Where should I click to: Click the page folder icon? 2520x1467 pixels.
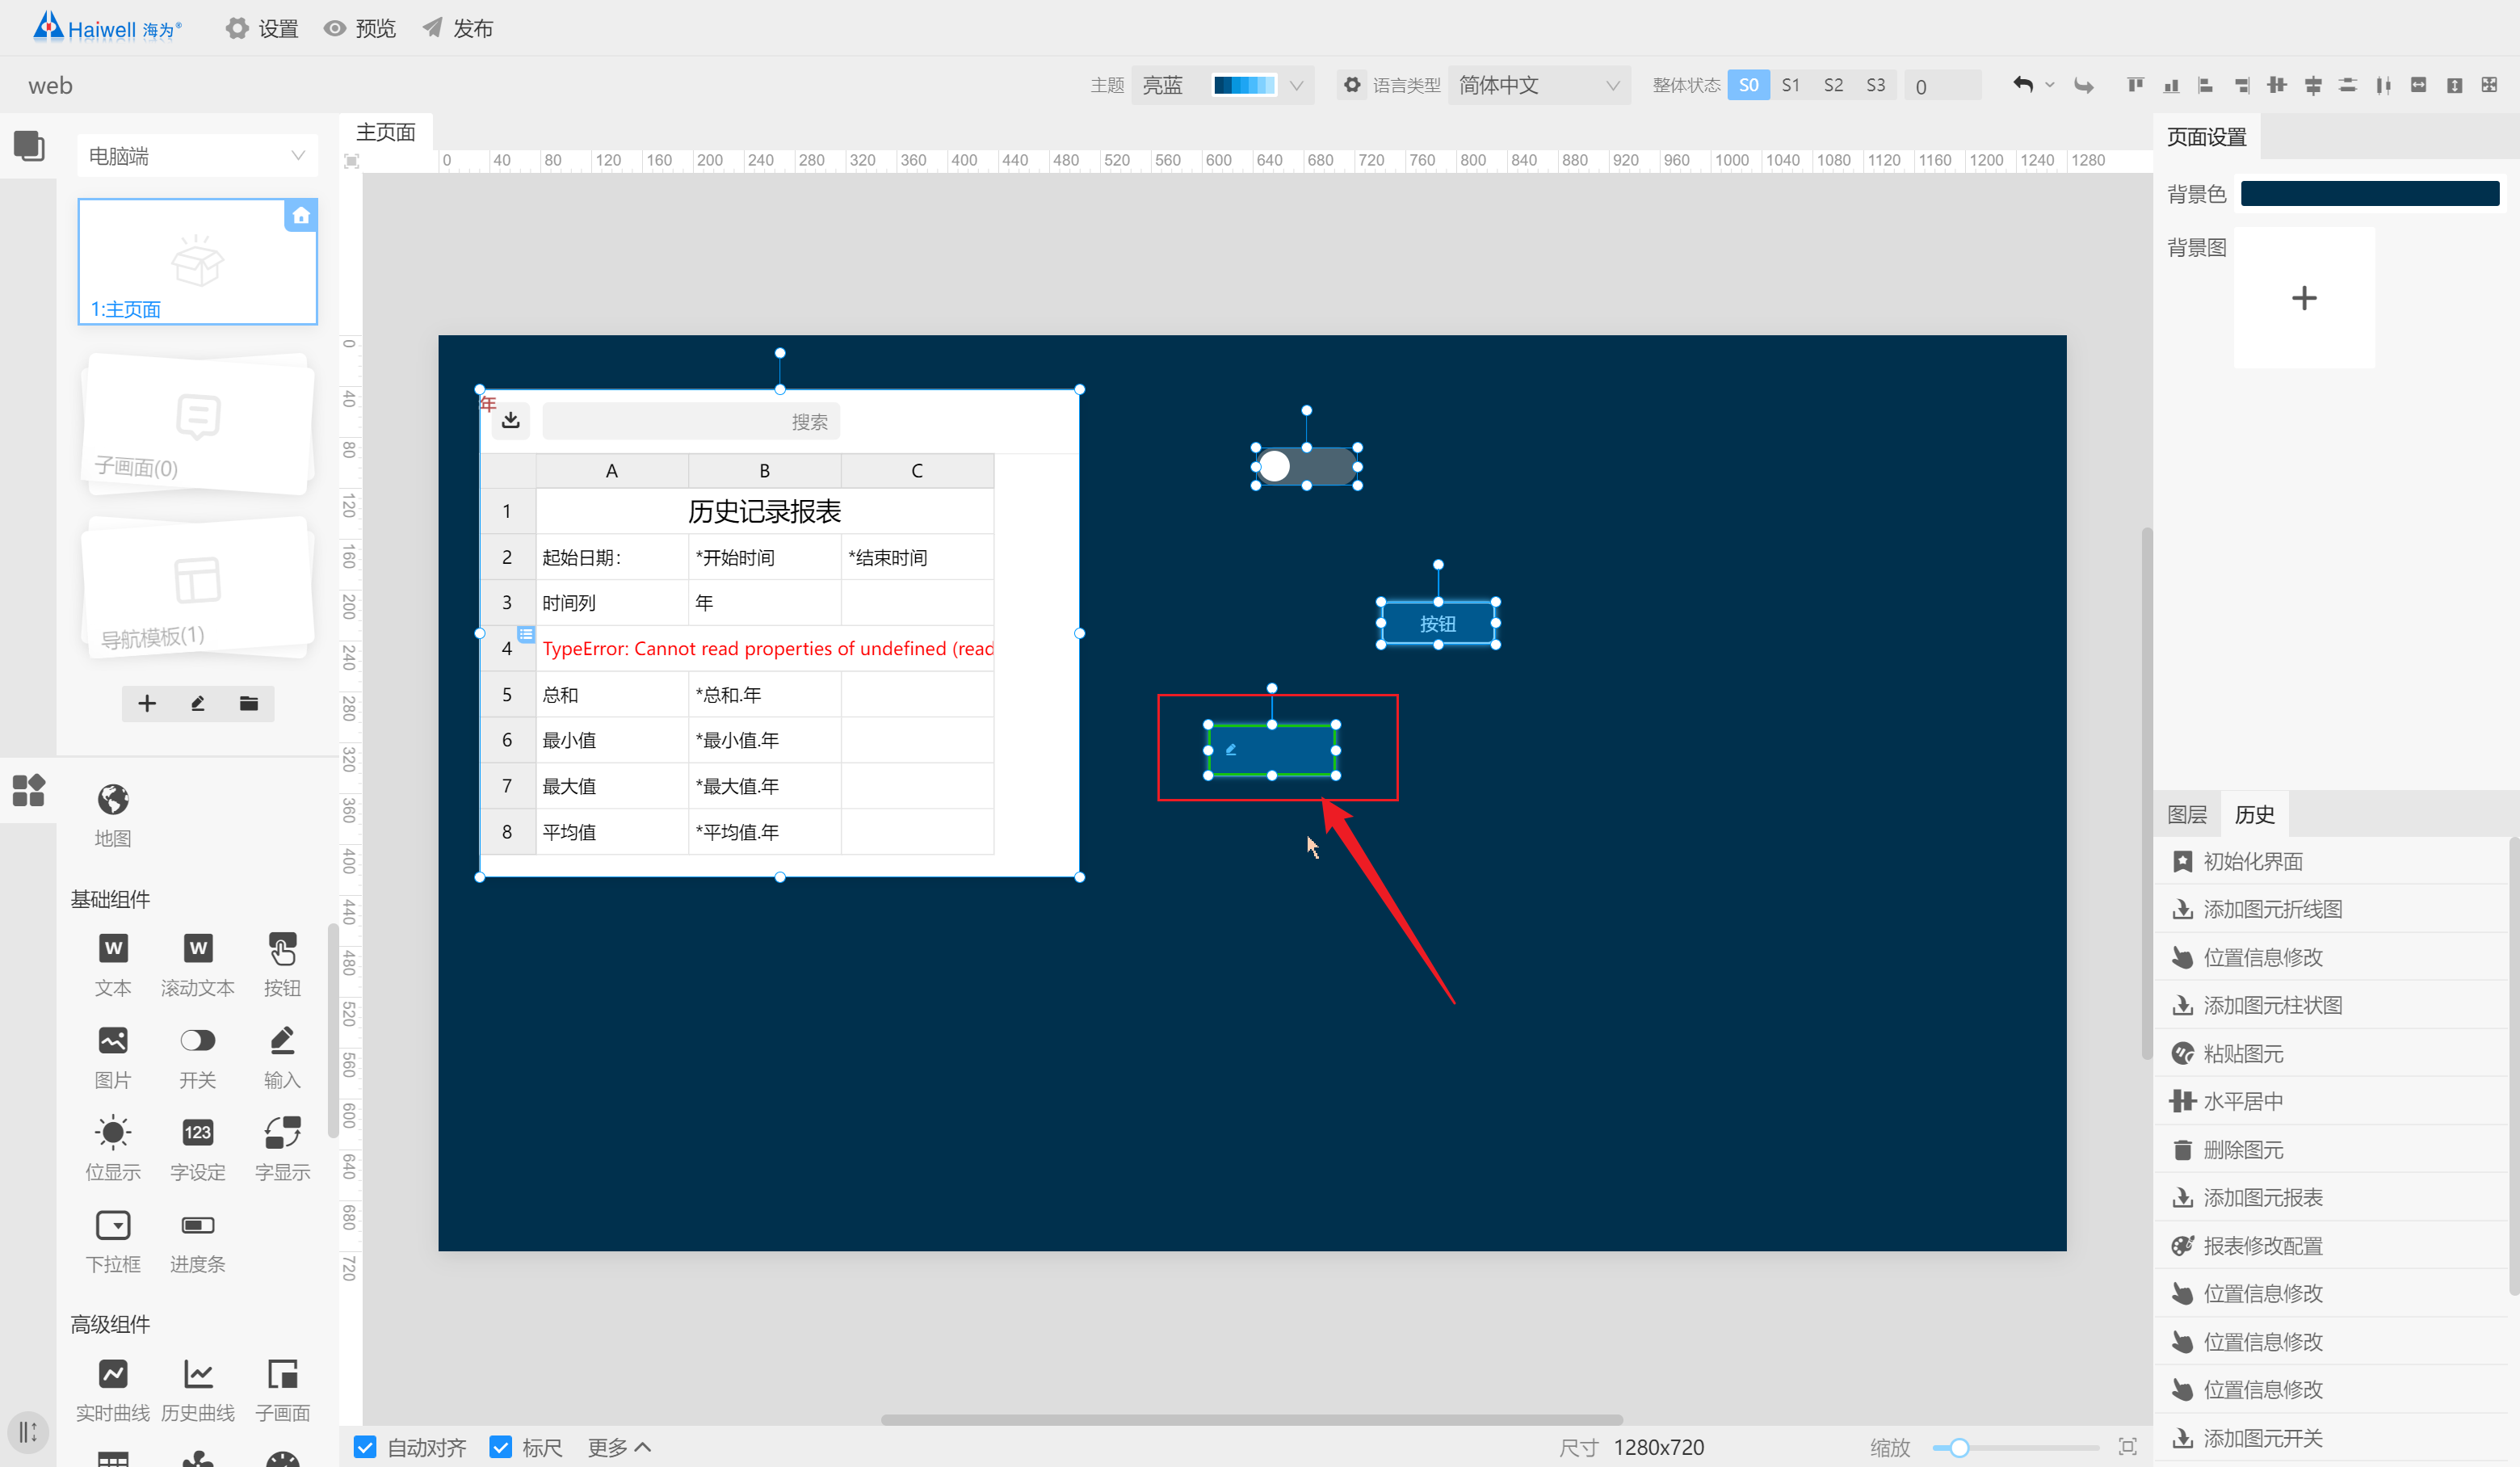click(249, 703)
